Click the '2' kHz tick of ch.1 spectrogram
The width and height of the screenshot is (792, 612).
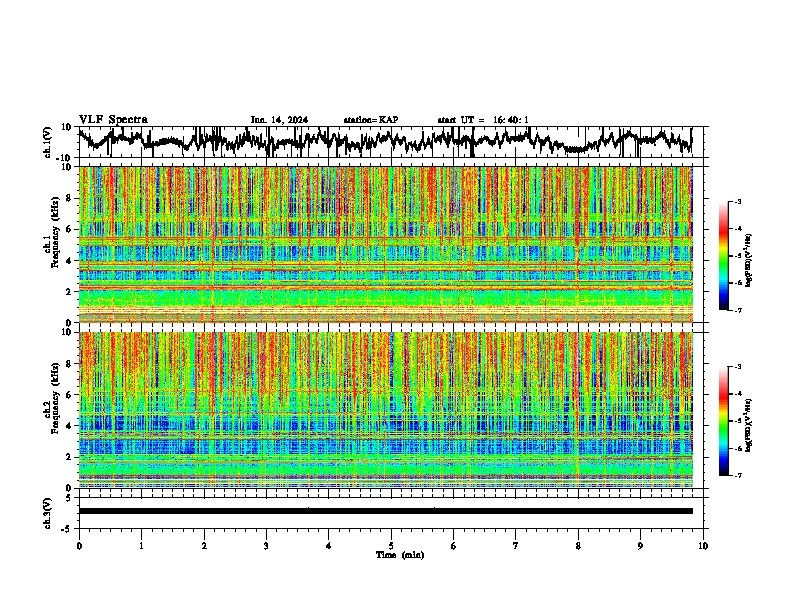[x=70, y=291]
